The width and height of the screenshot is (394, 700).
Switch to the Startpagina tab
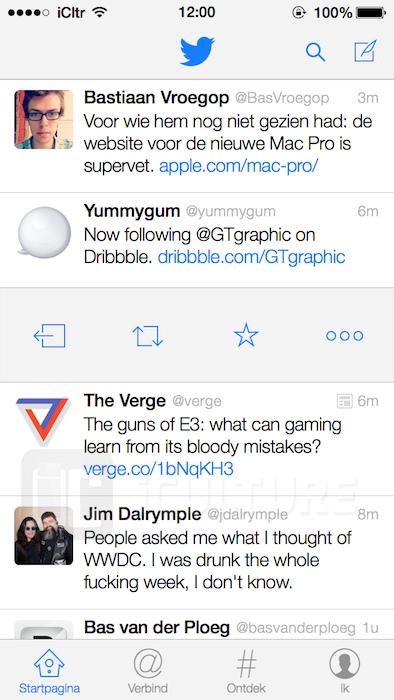click(50, 671)
